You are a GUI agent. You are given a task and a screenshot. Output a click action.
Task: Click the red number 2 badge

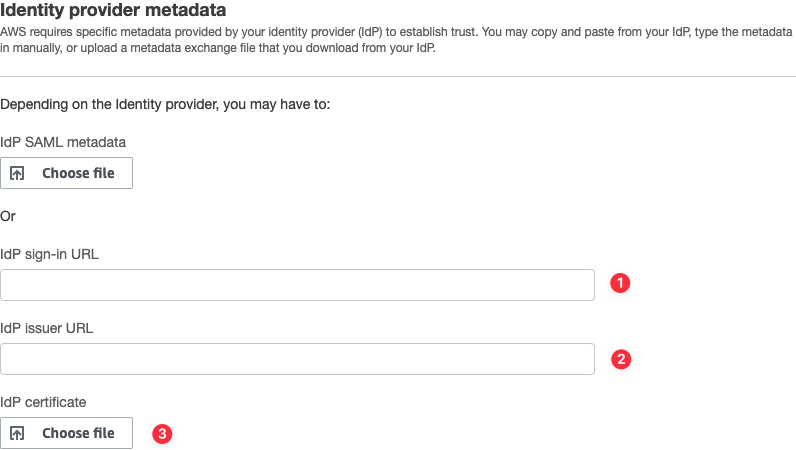pyautogui.click(x=620, y=359)
